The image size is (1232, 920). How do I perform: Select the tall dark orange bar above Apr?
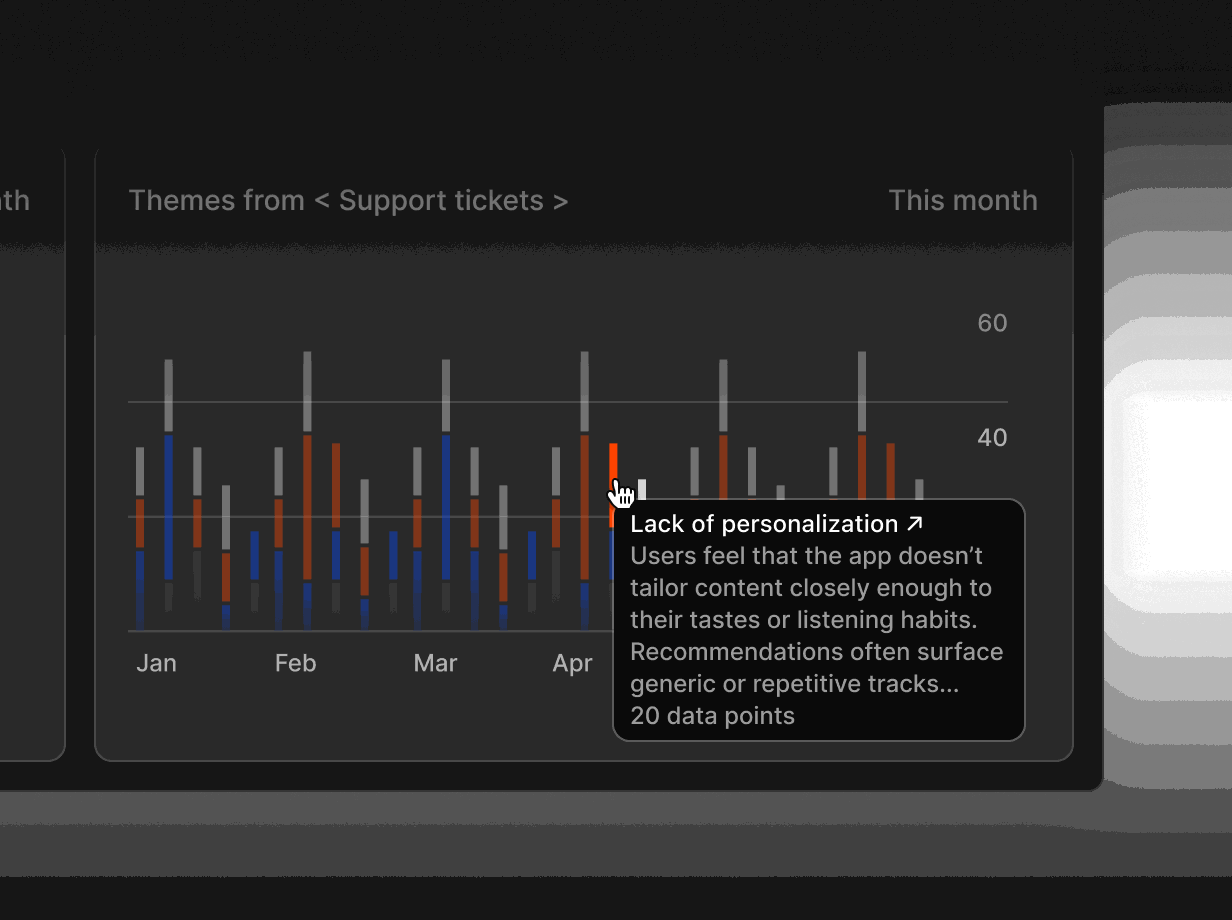(x=585, y=507)
